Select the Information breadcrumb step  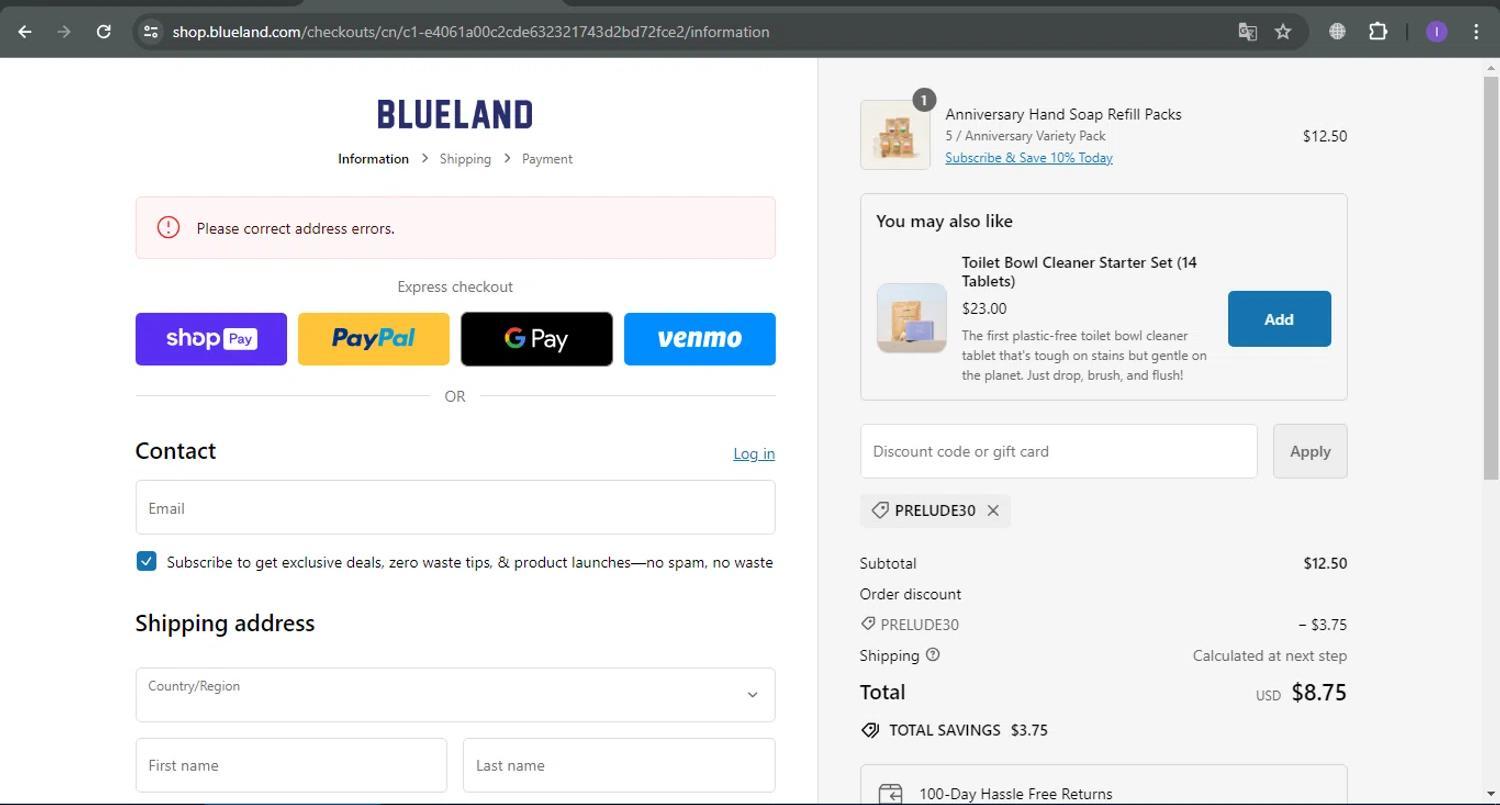(373, 159)
